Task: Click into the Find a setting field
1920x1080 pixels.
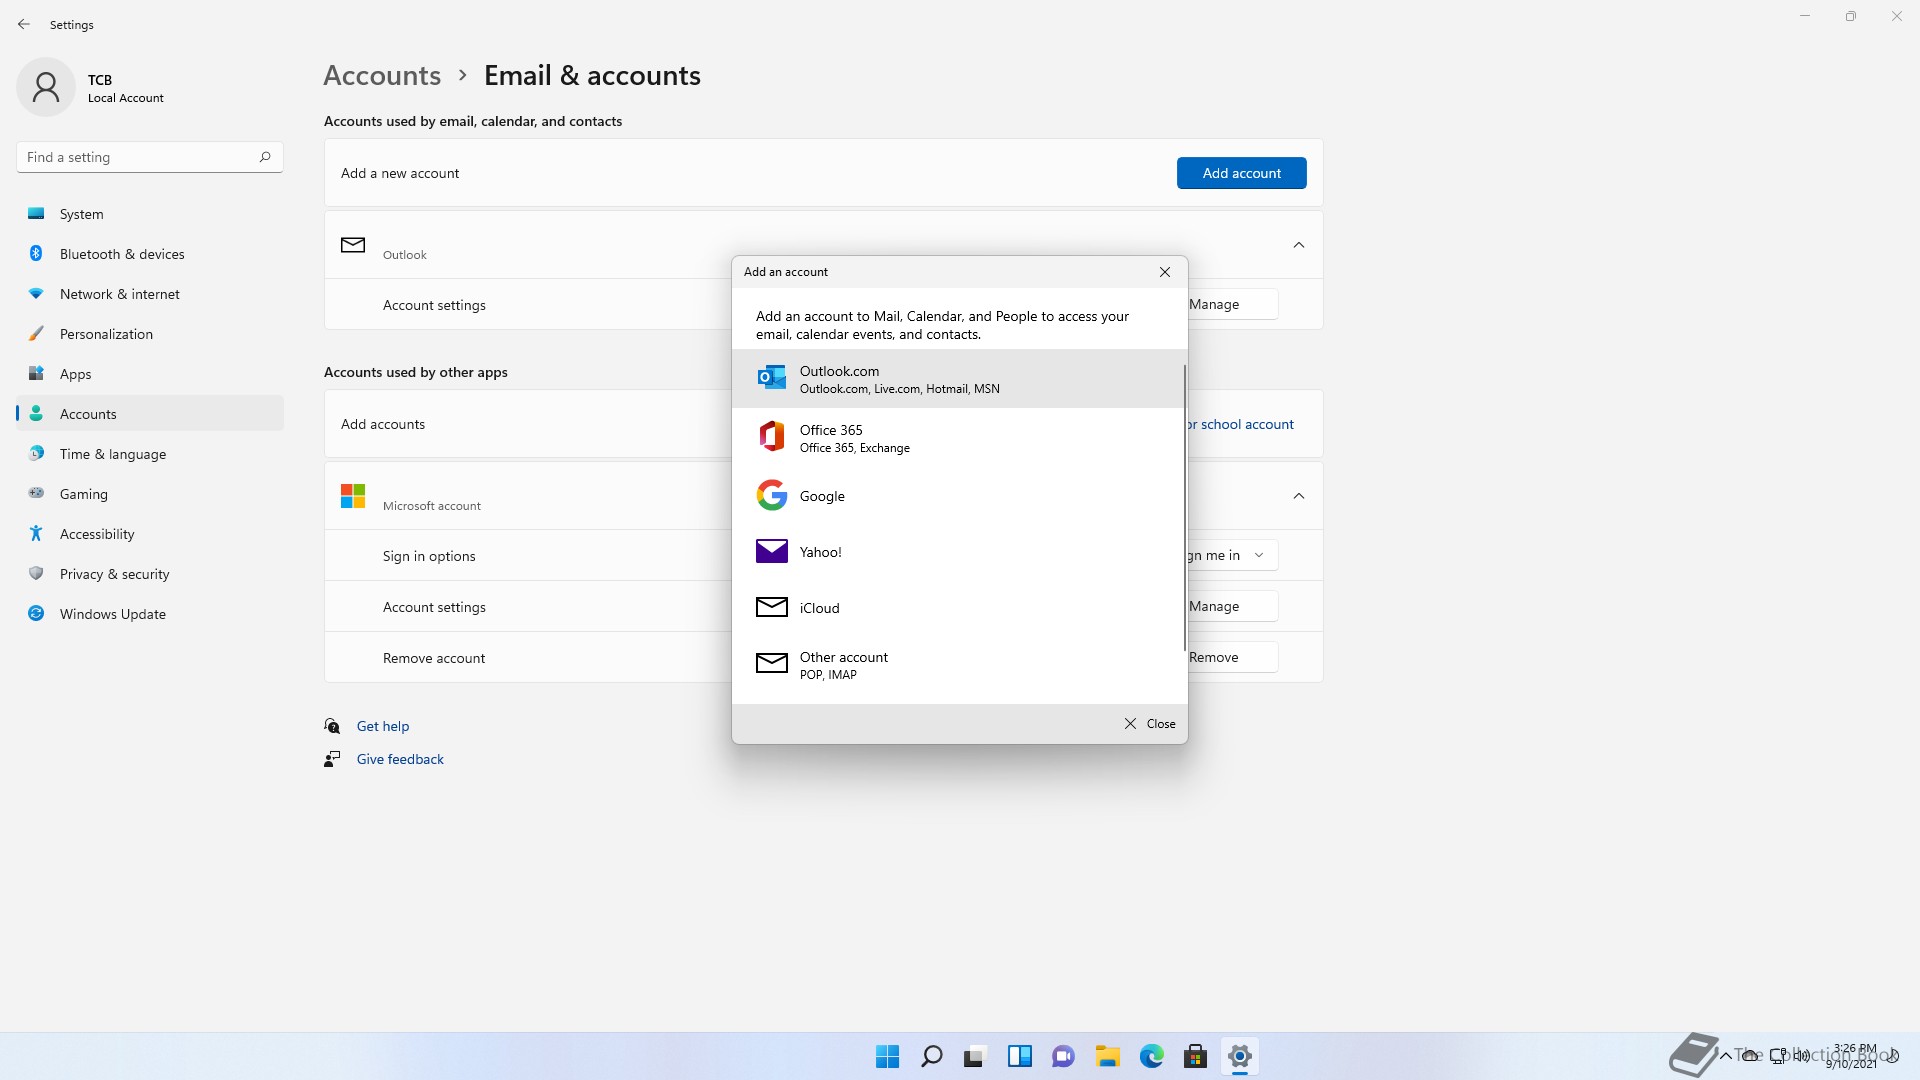Action: [x=150, y=157]
